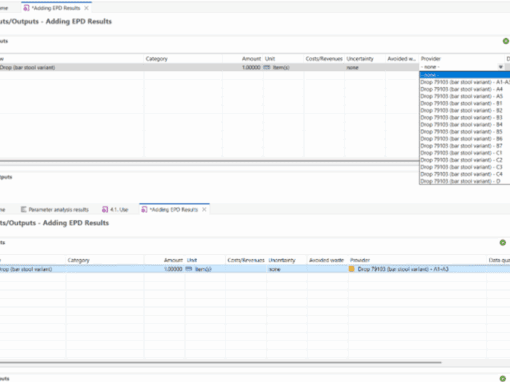Click the lower Amount column header
Screen dimensions: 510x382
(x=164, y=260)
